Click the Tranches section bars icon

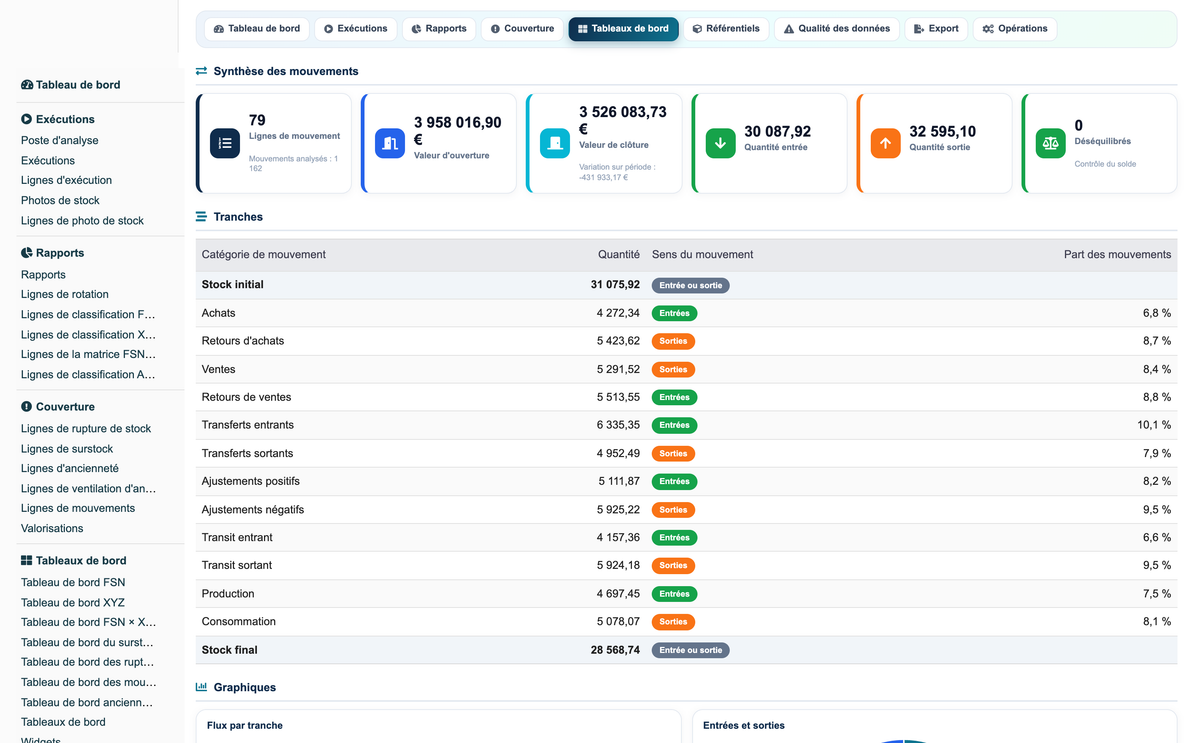202,217
